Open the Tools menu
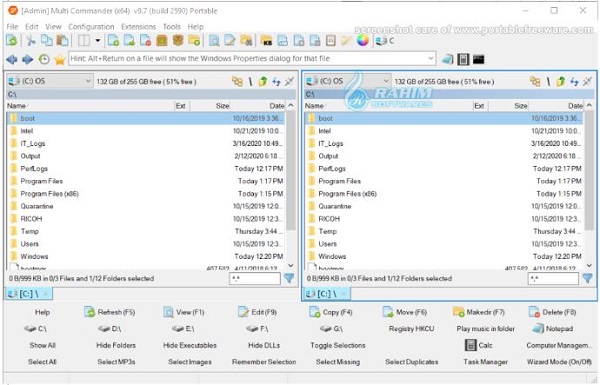600x385 pixels. (171, 27)
